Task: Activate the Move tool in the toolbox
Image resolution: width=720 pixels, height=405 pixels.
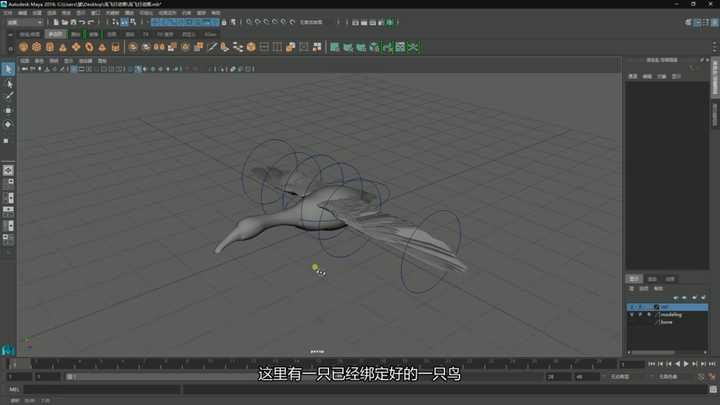Action: (x=8, y=111)
